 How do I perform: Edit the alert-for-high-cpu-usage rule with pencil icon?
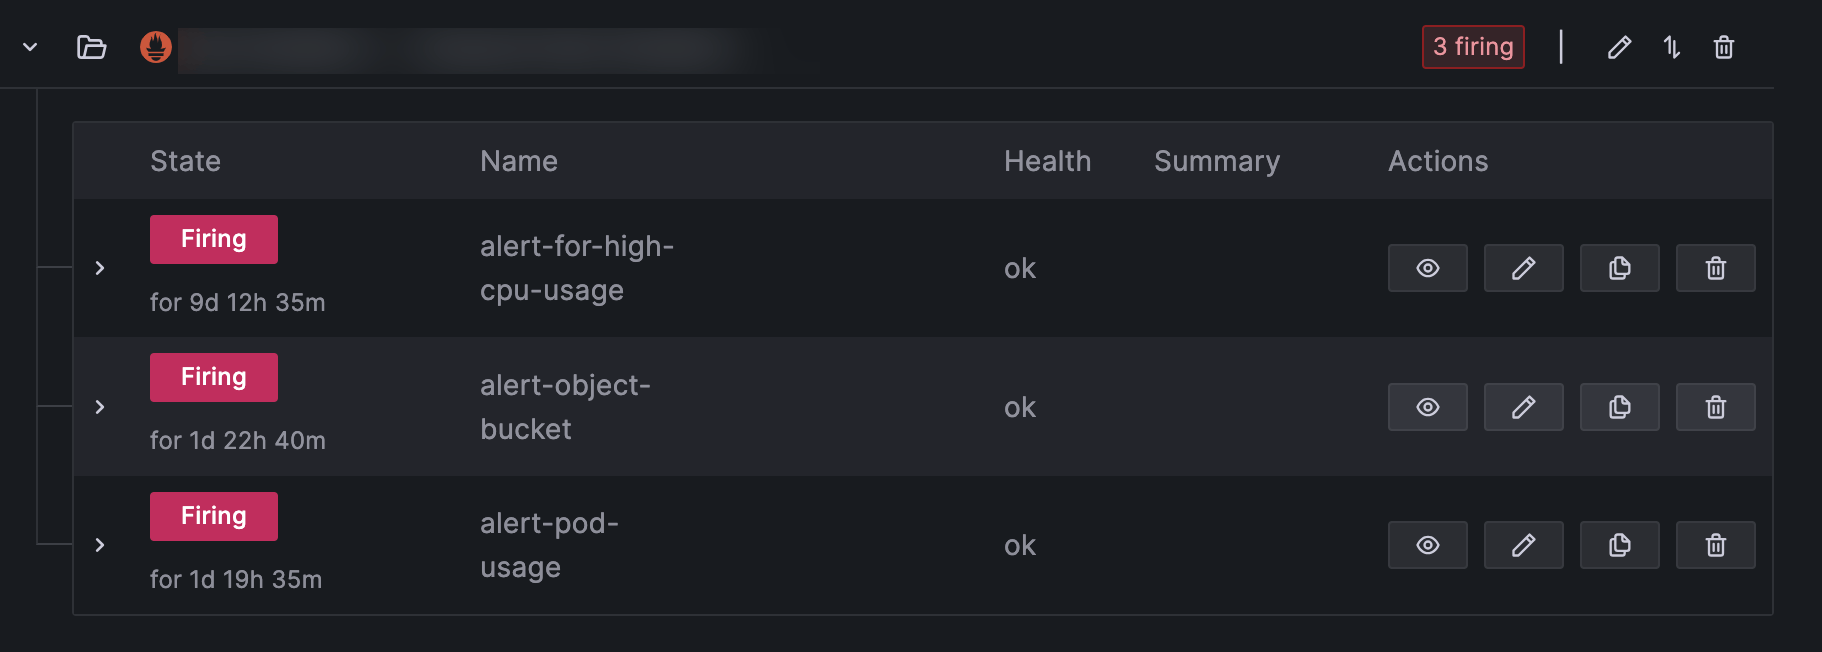pyautogui.click(x=1523, y=268)
